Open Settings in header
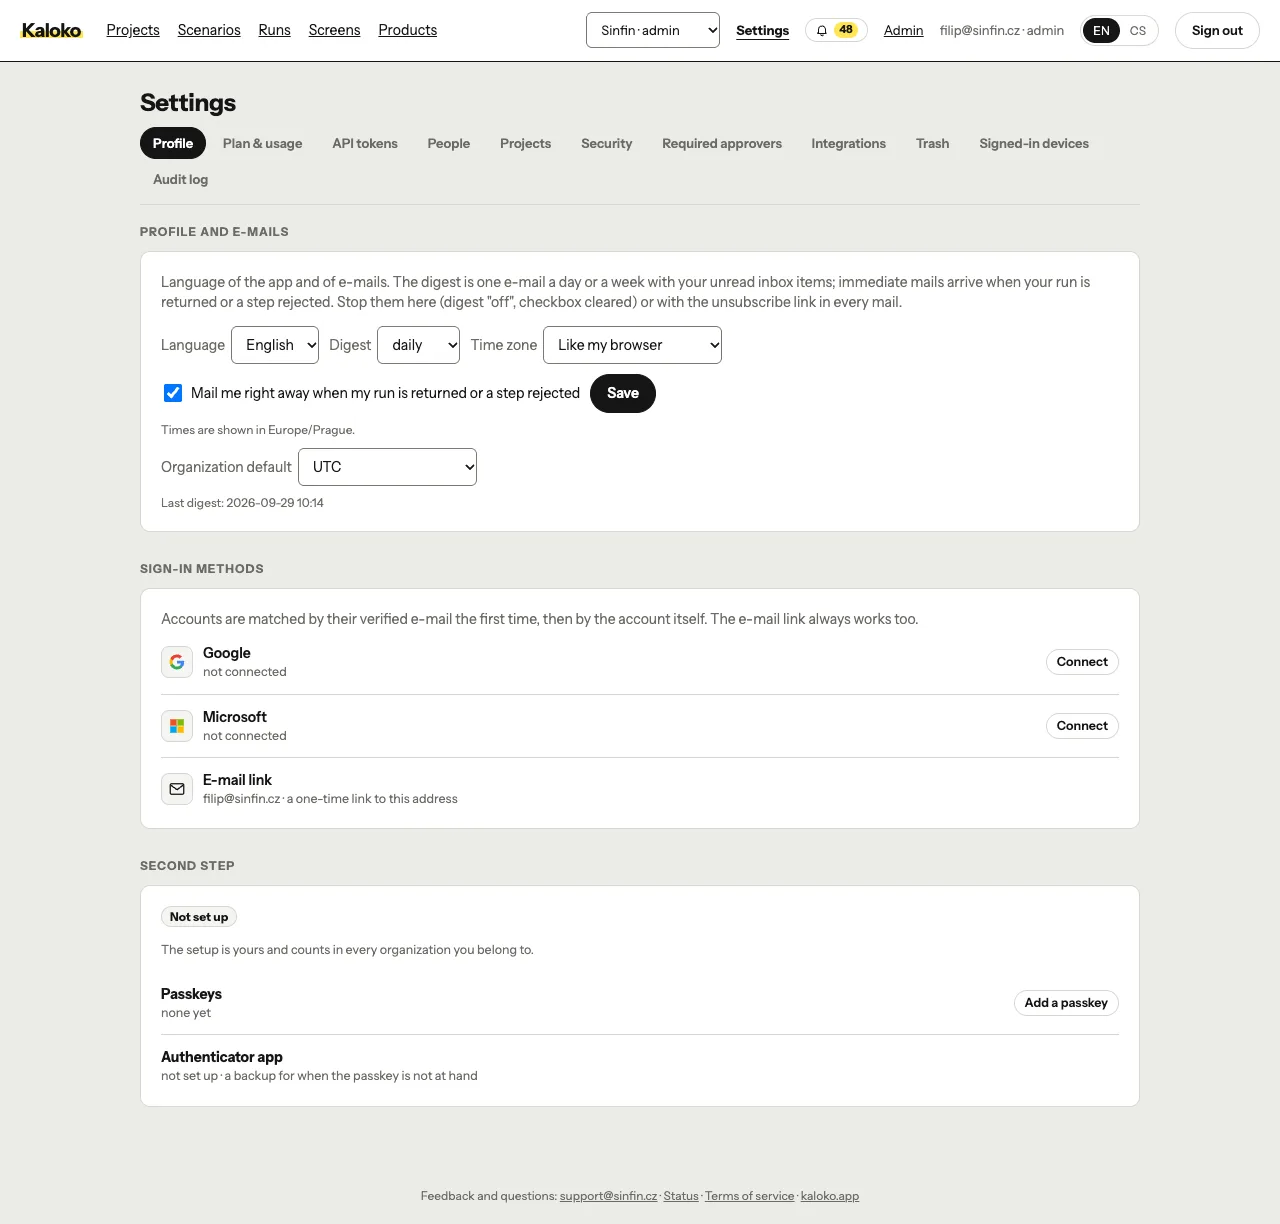 [762, 31]
